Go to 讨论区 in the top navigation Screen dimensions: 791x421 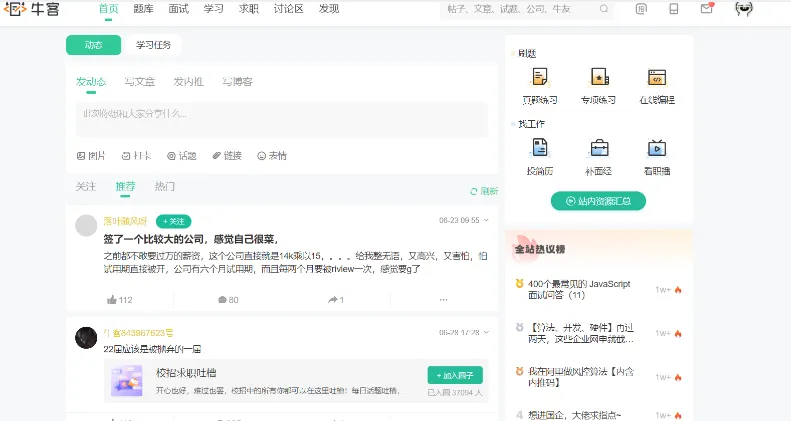coord(289,9)
